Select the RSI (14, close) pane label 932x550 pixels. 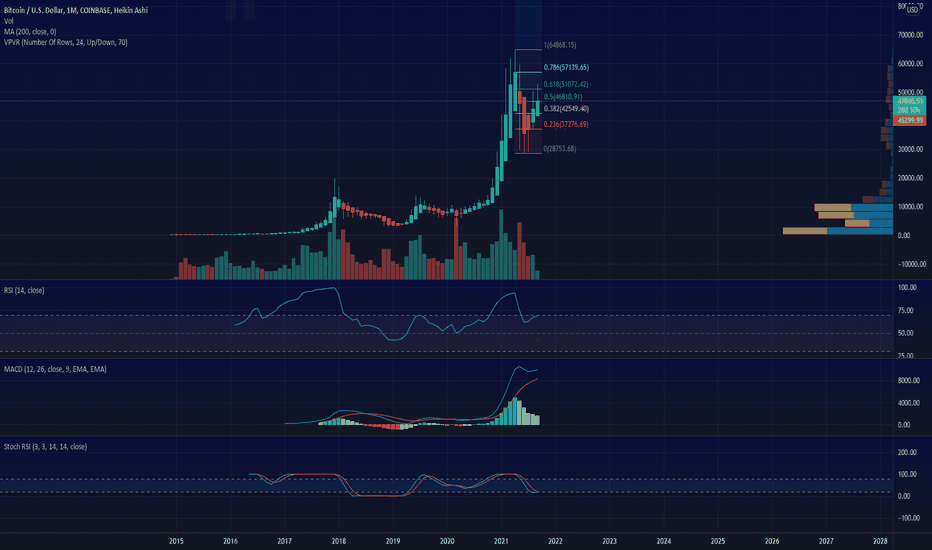tap(24, 290)
